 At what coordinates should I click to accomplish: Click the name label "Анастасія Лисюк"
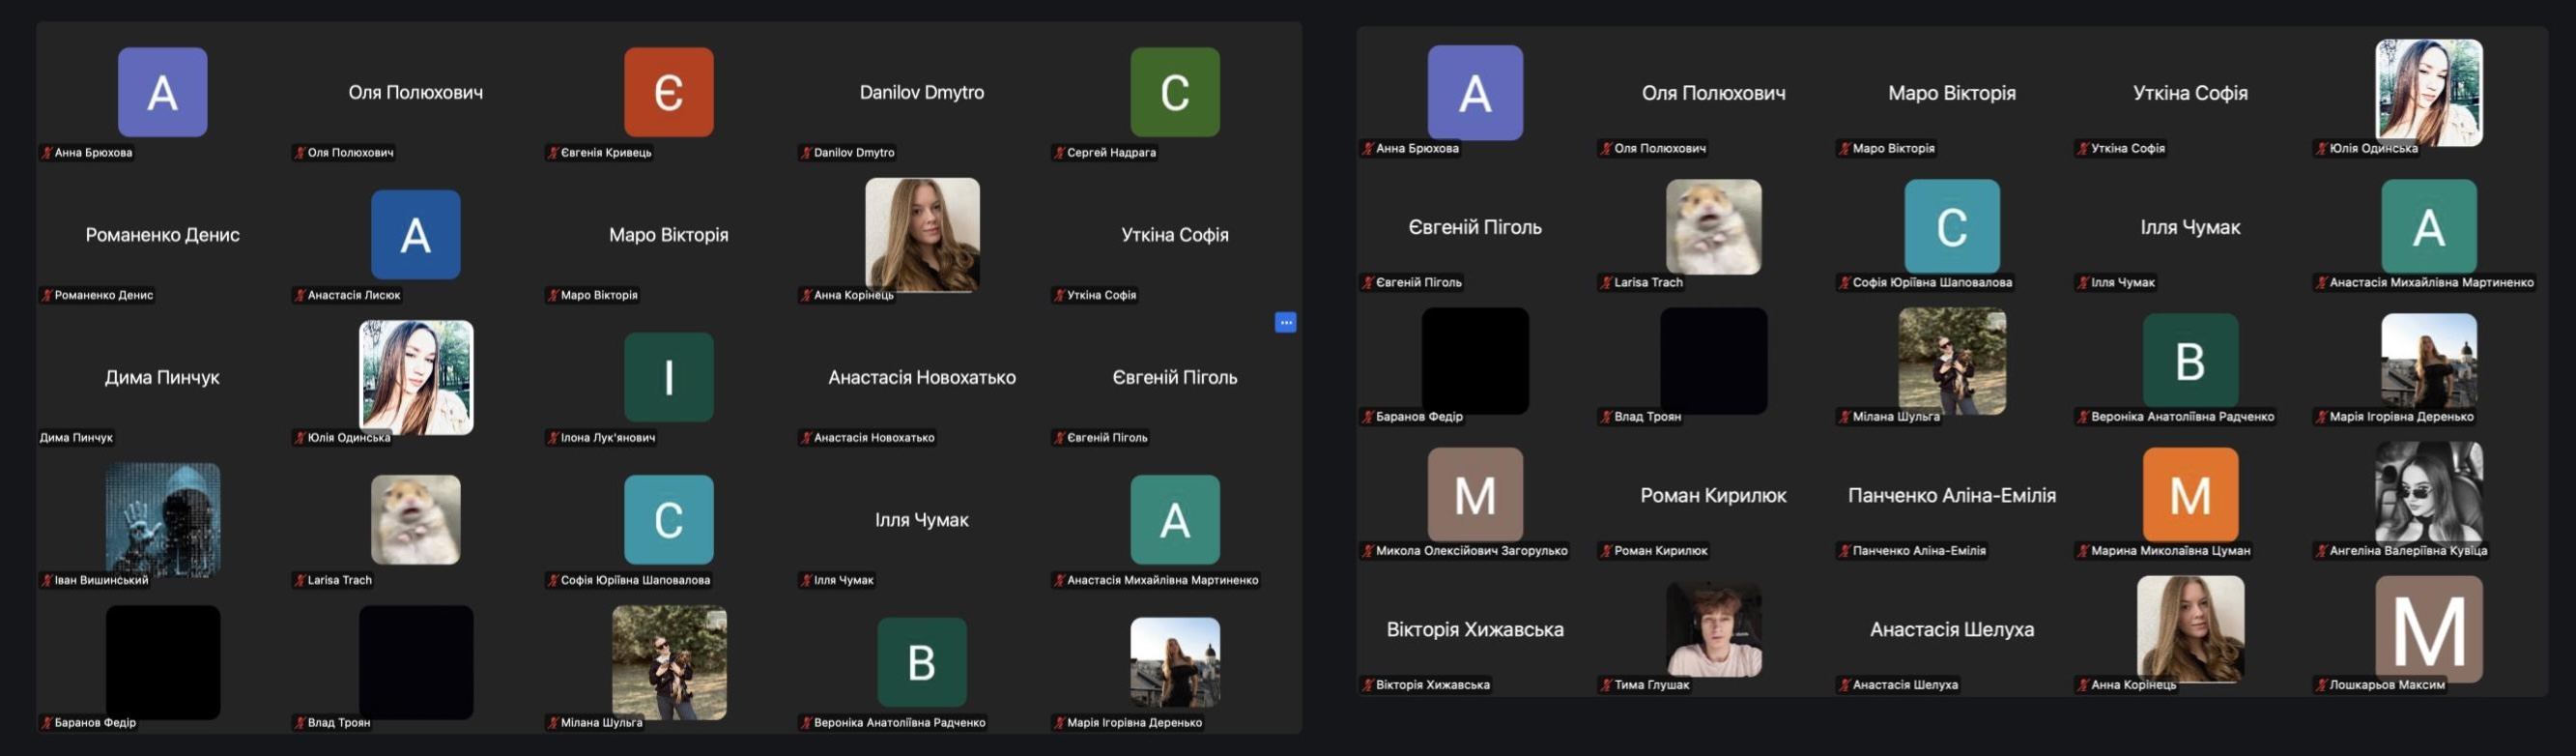354,295
